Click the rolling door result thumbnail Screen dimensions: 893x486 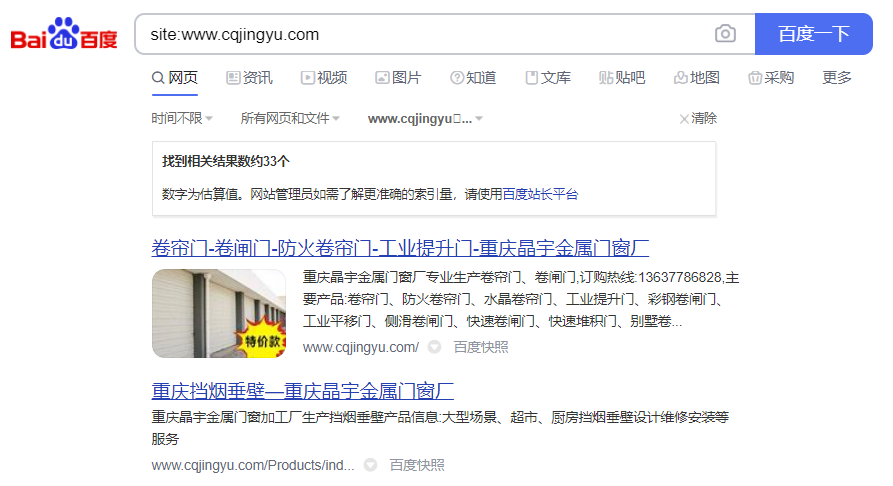coord(219,313)
